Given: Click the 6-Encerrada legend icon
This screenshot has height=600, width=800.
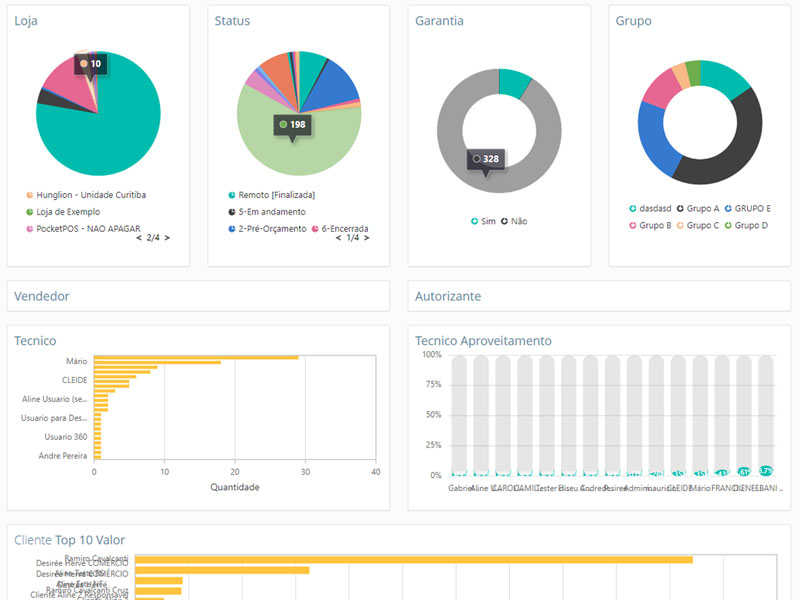Looking at the screenshot, I should [x=314, y=229].
